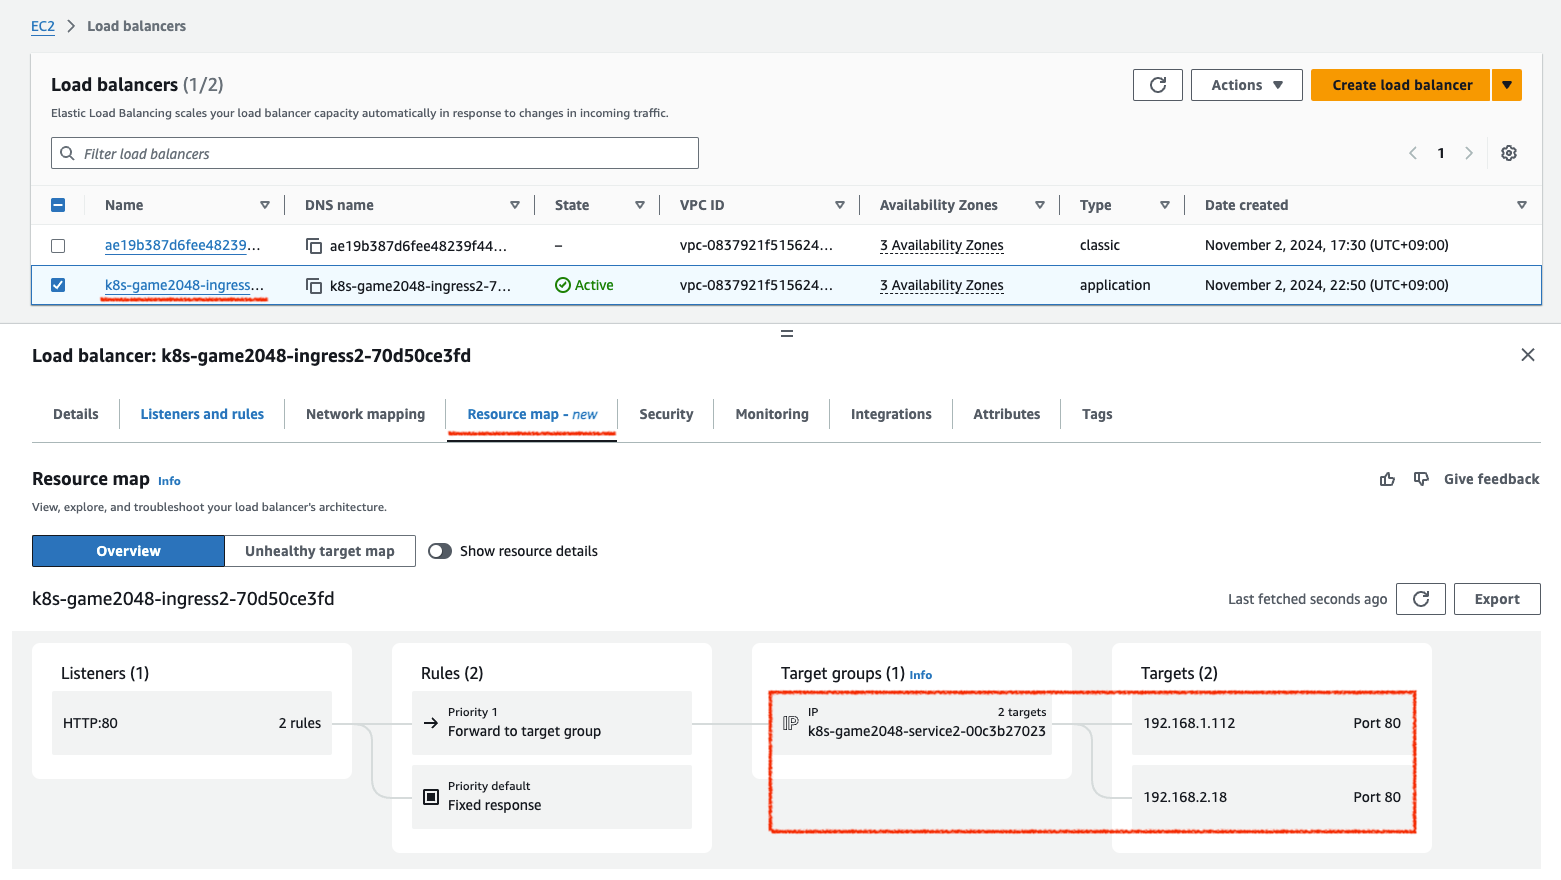Screen dimensions: 1561x880
Task: Switch to the Attributes tab
Action: 1007,414
